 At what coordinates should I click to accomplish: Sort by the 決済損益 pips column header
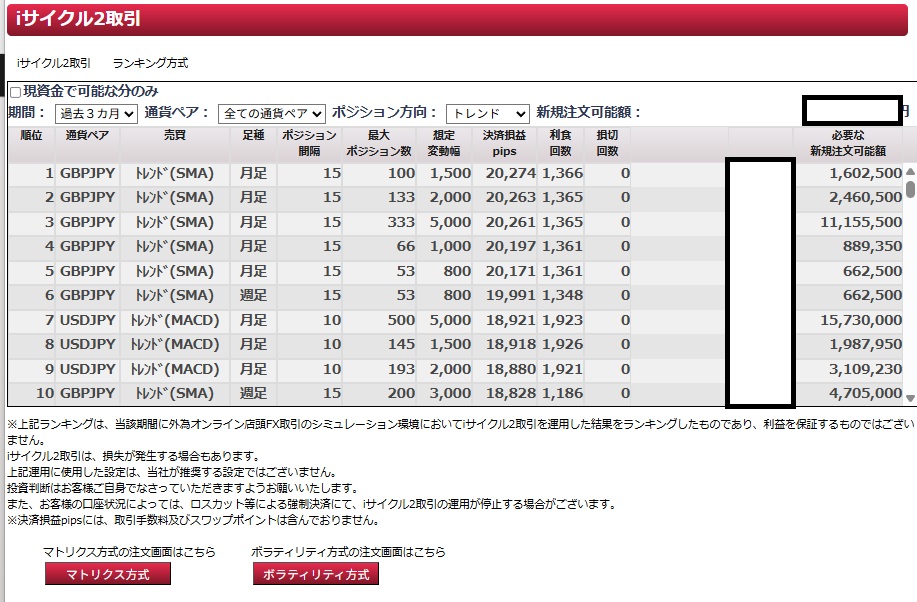pyautogui.click(x=505, y=143)
